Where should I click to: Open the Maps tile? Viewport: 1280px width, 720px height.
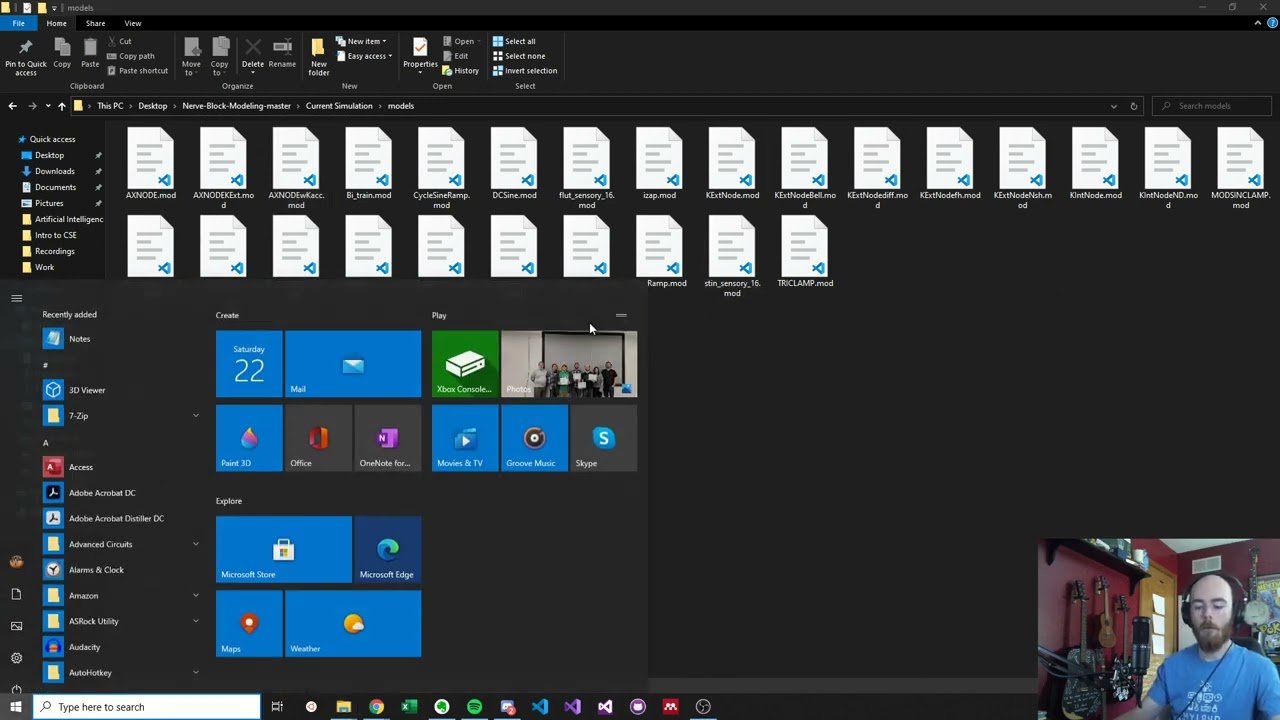[249, 624]
